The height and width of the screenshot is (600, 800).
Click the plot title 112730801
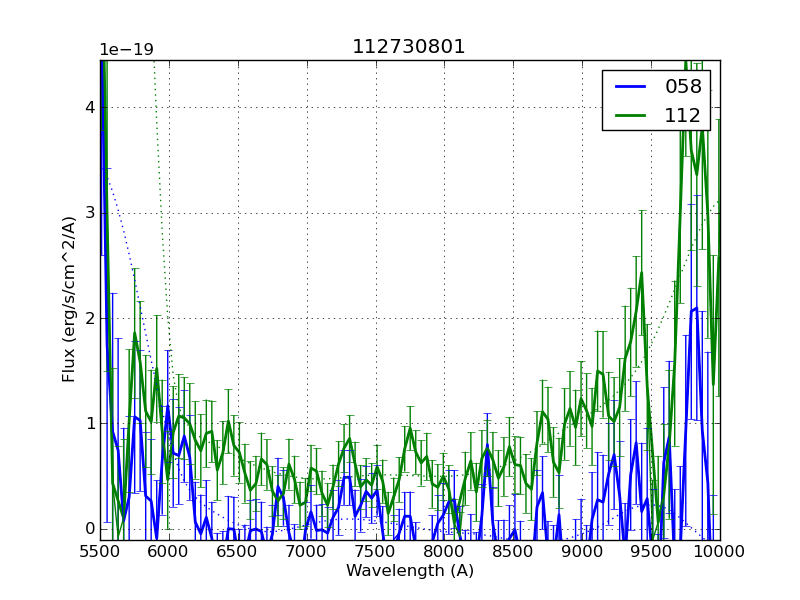[409, 47]
